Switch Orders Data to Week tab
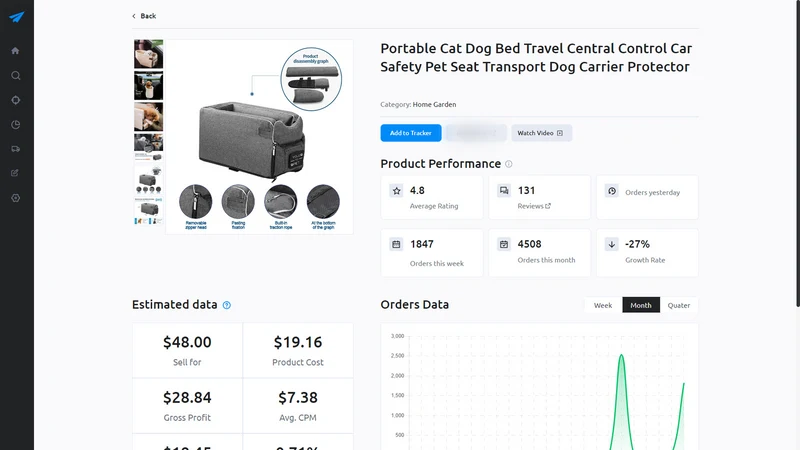Image resolution: width=800 pixels, height=450 pixels. click(x=603, y=305)
